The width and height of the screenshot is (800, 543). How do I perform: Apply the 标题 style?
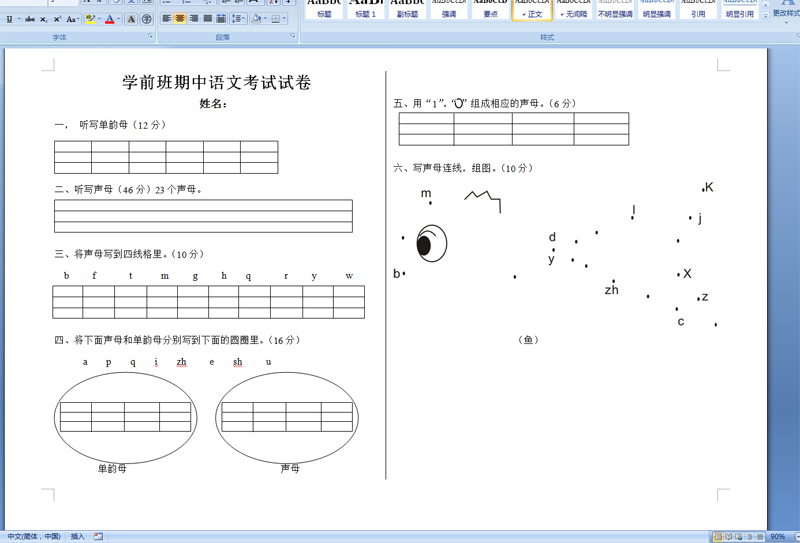tap(324, 9)
